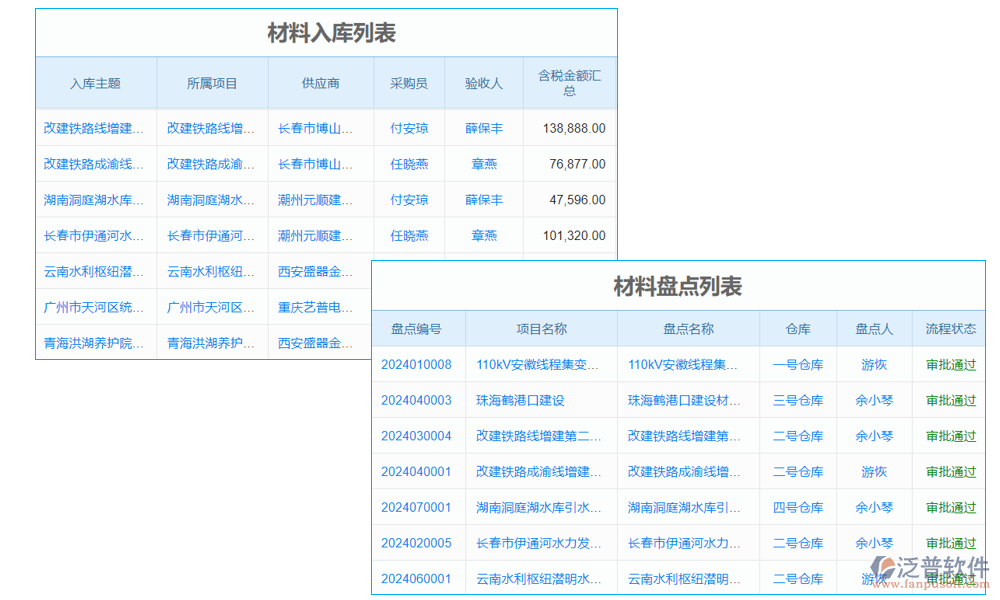The image size is (1000, 600).
Task: Click the 审批通过 status for 2024010008
Action: pyautogui.click(x=947, y=364)
